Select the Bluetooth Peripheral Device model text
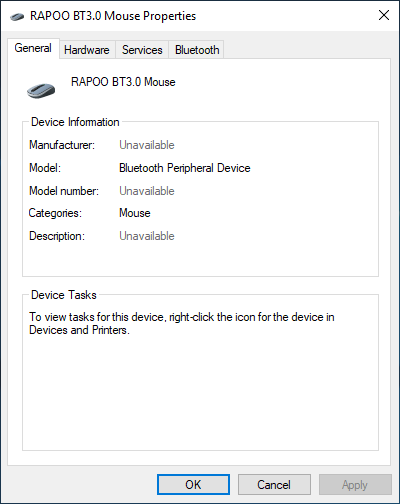Viewport: 400px width, 504px height. 185,168
